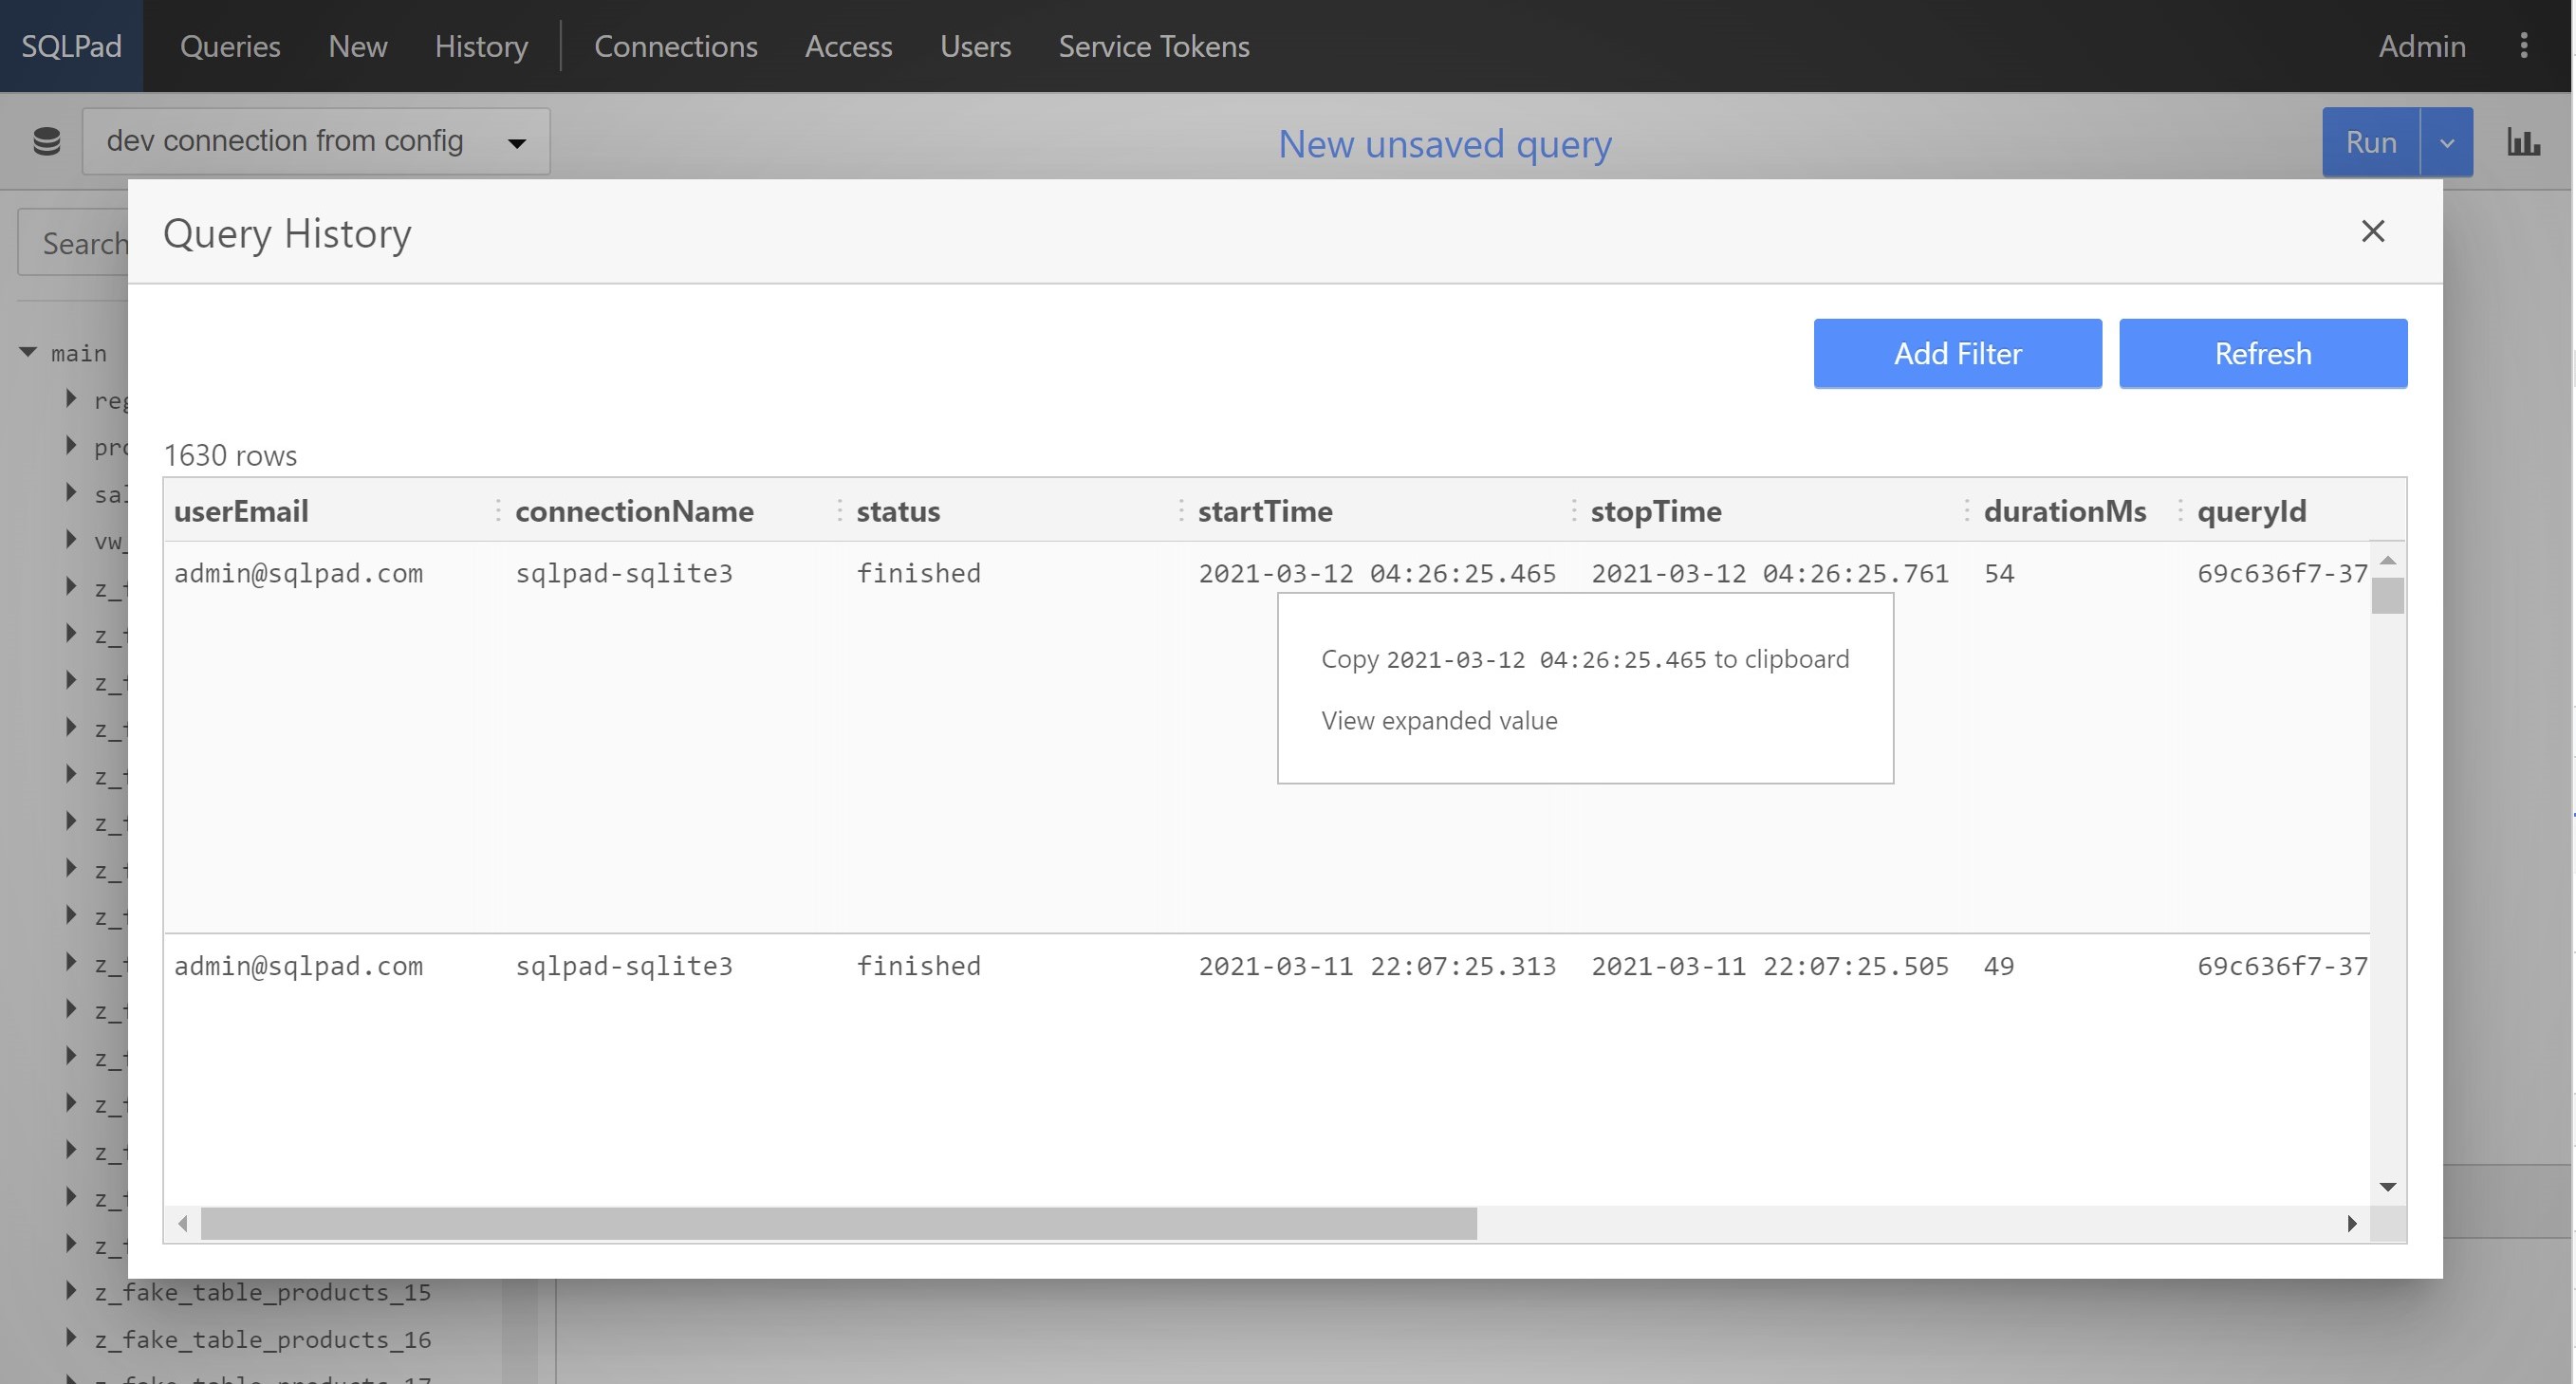
Task: Click the horizontal scrollbar thumb
Action: coord(838,1223)
